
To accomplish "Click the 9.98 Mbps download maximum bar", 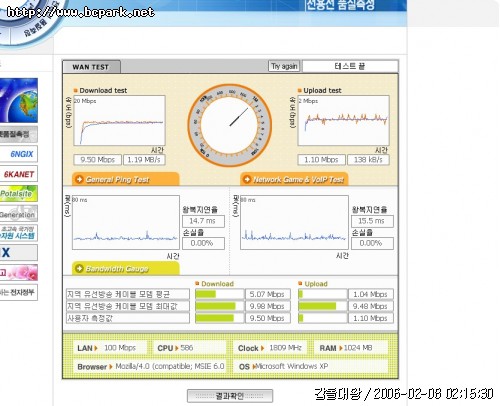I will pyautogui.click(x=219, y=306).
